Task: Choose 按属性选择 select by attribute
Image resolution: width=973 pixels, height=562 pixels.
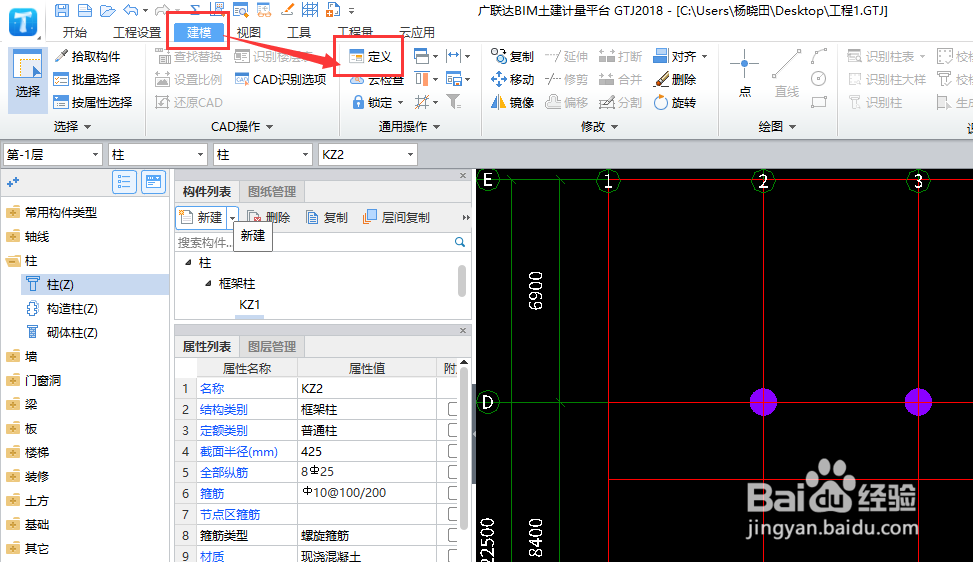Action: [93, 102]
